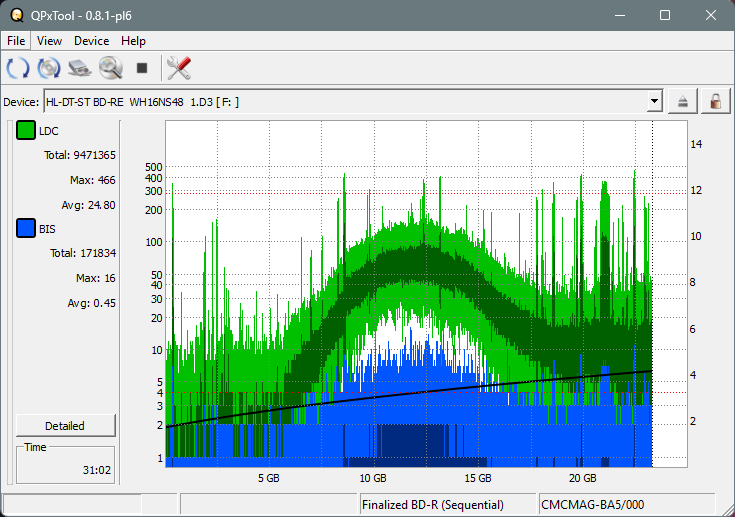Maximize the QPxTool window
This screenshot has width=735, height=517.
click(665, 15)
